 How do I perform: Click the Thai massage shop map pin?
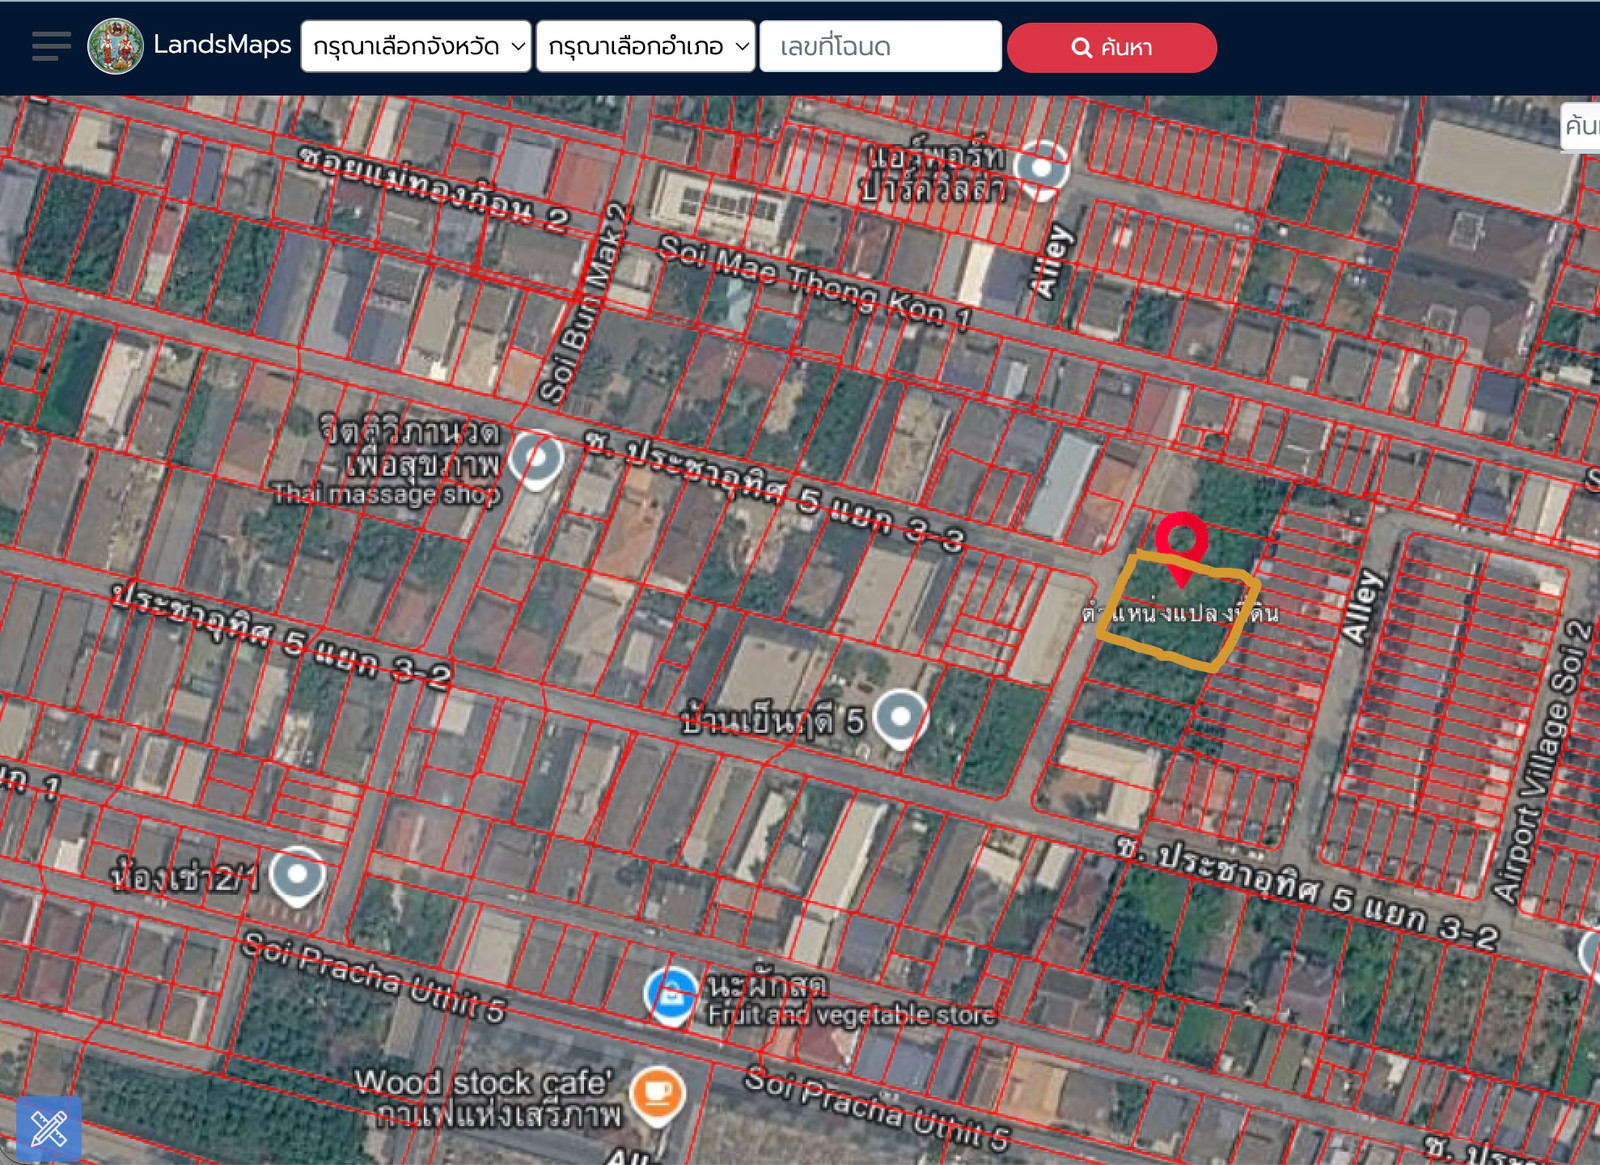(x=537, y=460)
